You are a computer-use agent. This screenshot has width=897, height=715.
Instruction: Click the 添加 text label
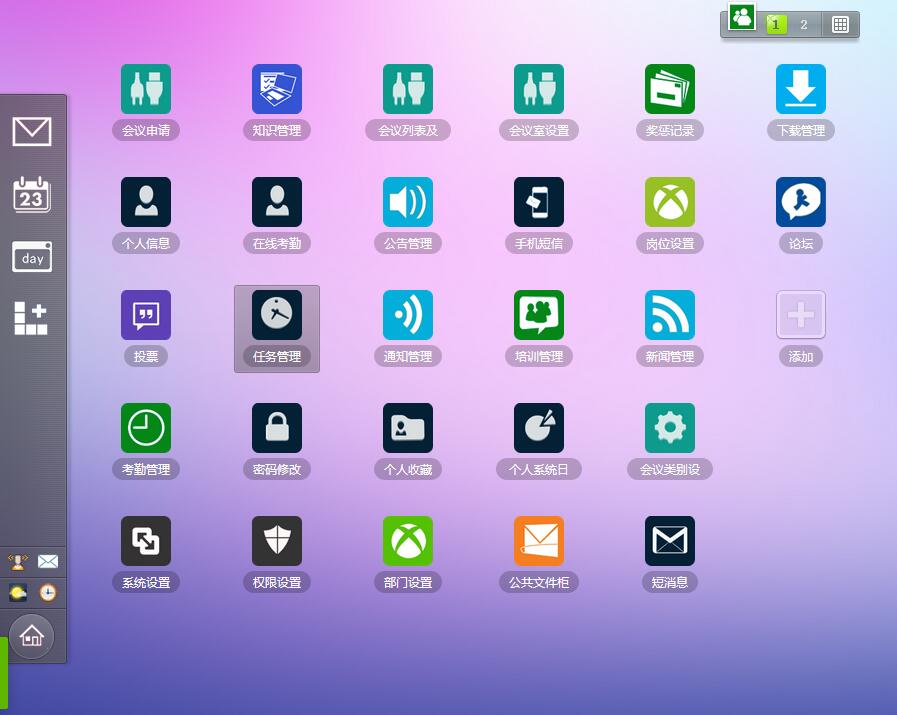point(801,356)
